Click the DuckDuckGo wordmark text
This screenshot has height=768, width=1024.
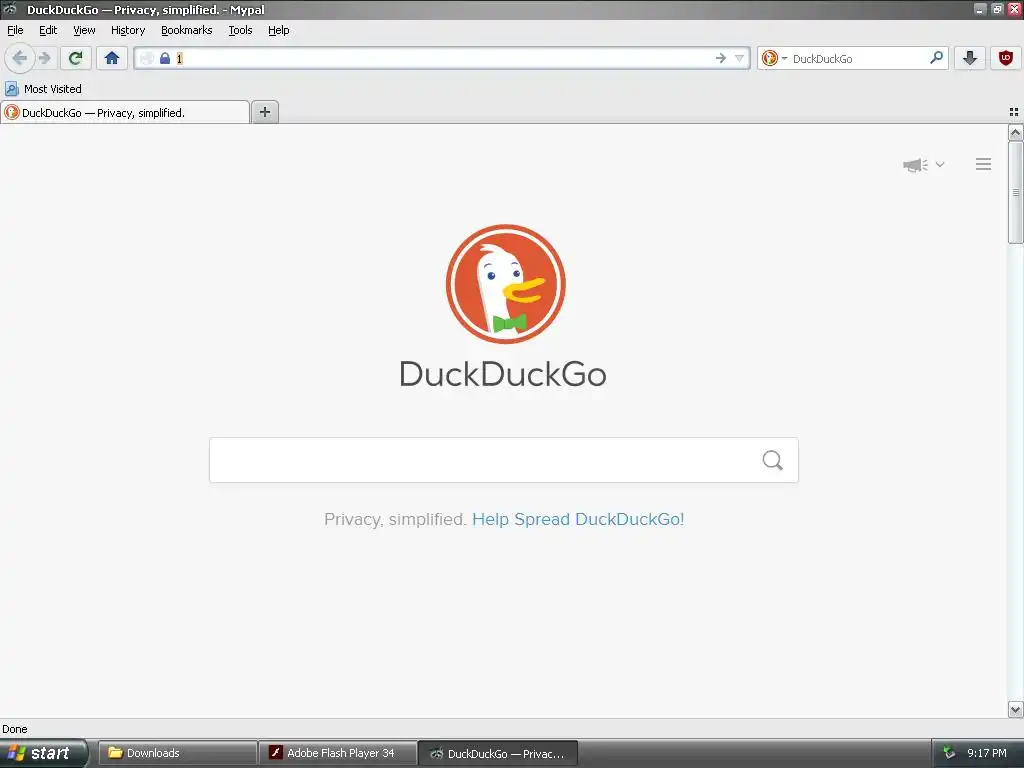click(503, 374)
